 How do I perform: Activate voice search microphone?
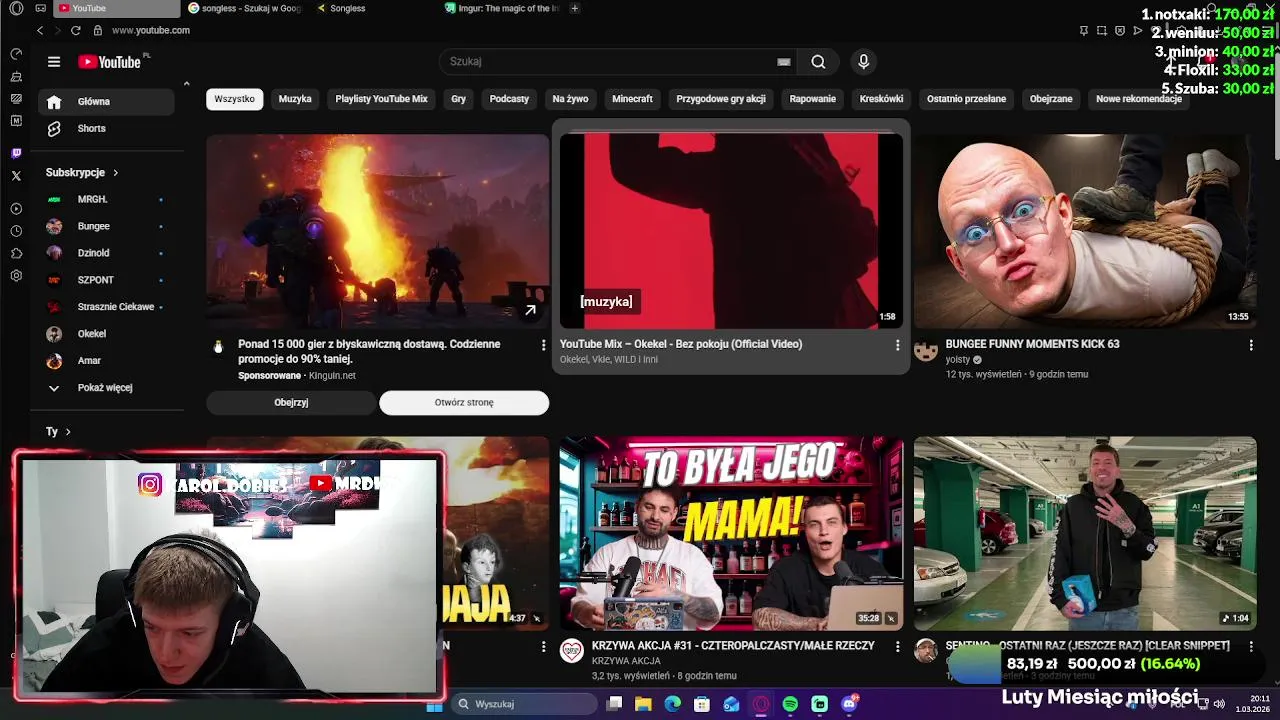click(864, 62)
